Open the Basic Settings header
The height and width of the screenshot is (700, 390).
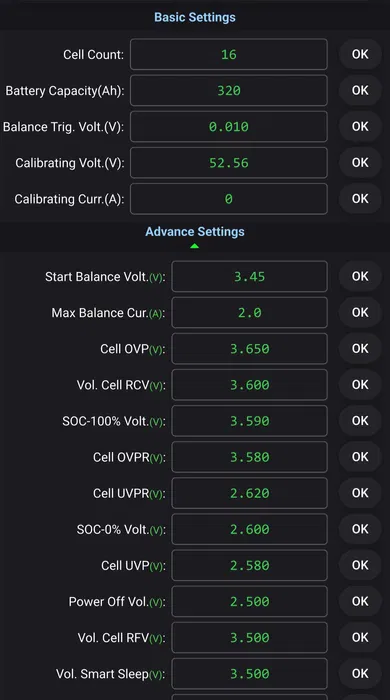click(x=195, y=17)
